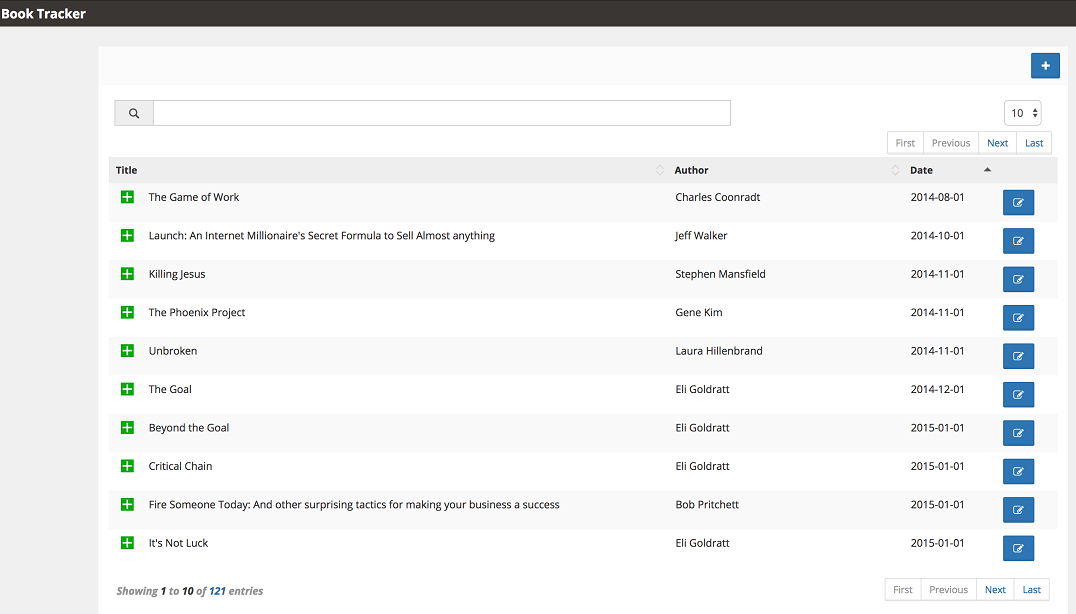Expand Launch book row details
The width and height of the screenshot is (1076, 614).
(127, 235)
